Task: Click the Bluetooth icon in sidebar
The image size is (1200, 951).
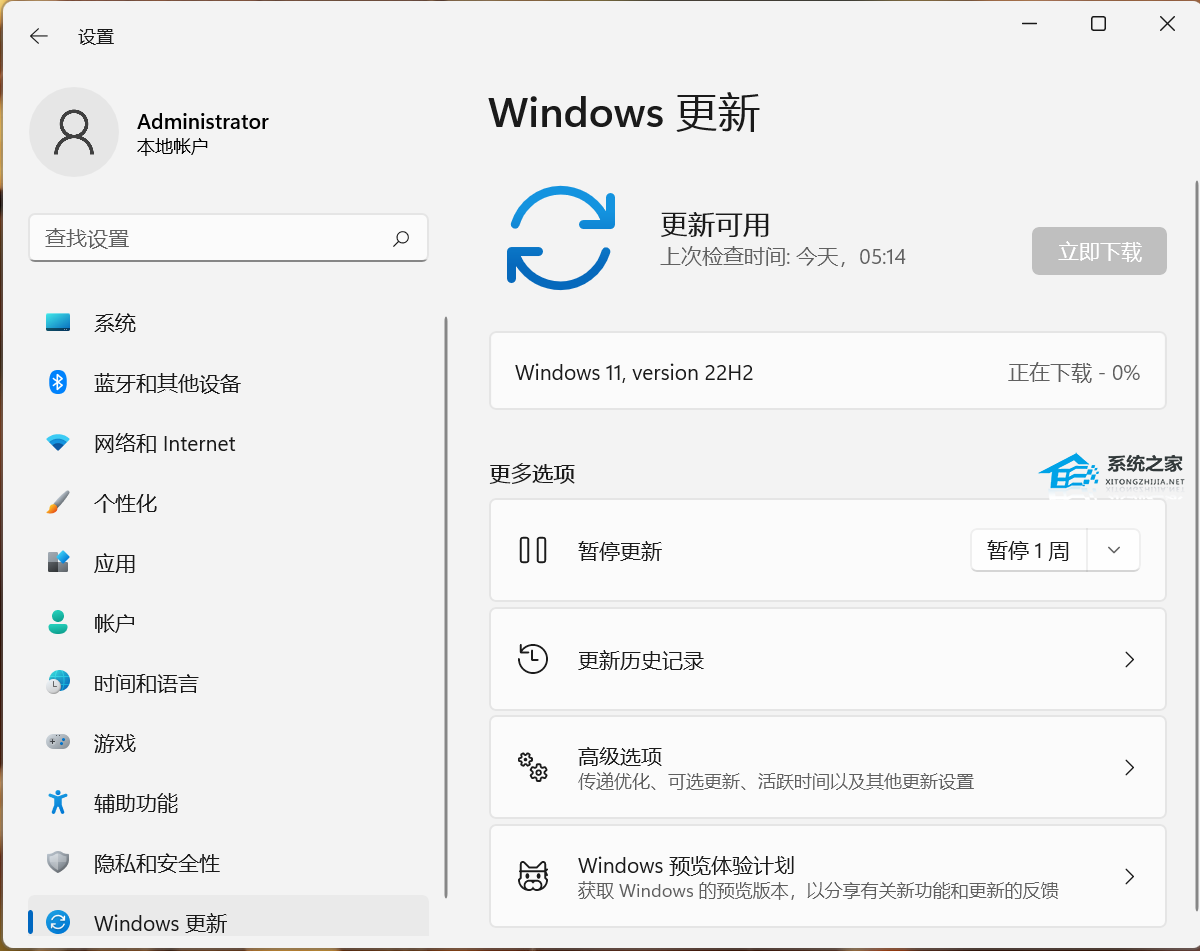Action: click(x=58, y=382)
